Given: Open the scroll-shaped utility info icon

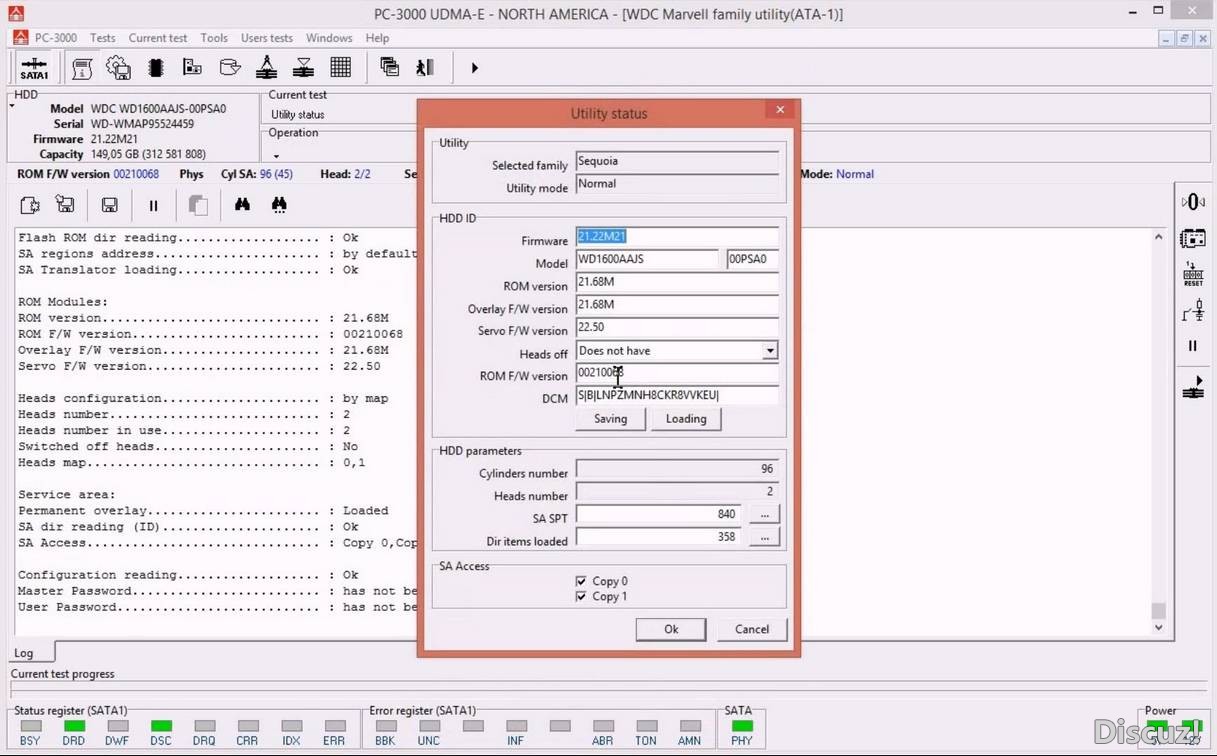Looking at the screenshot, I should click(82, 68).
